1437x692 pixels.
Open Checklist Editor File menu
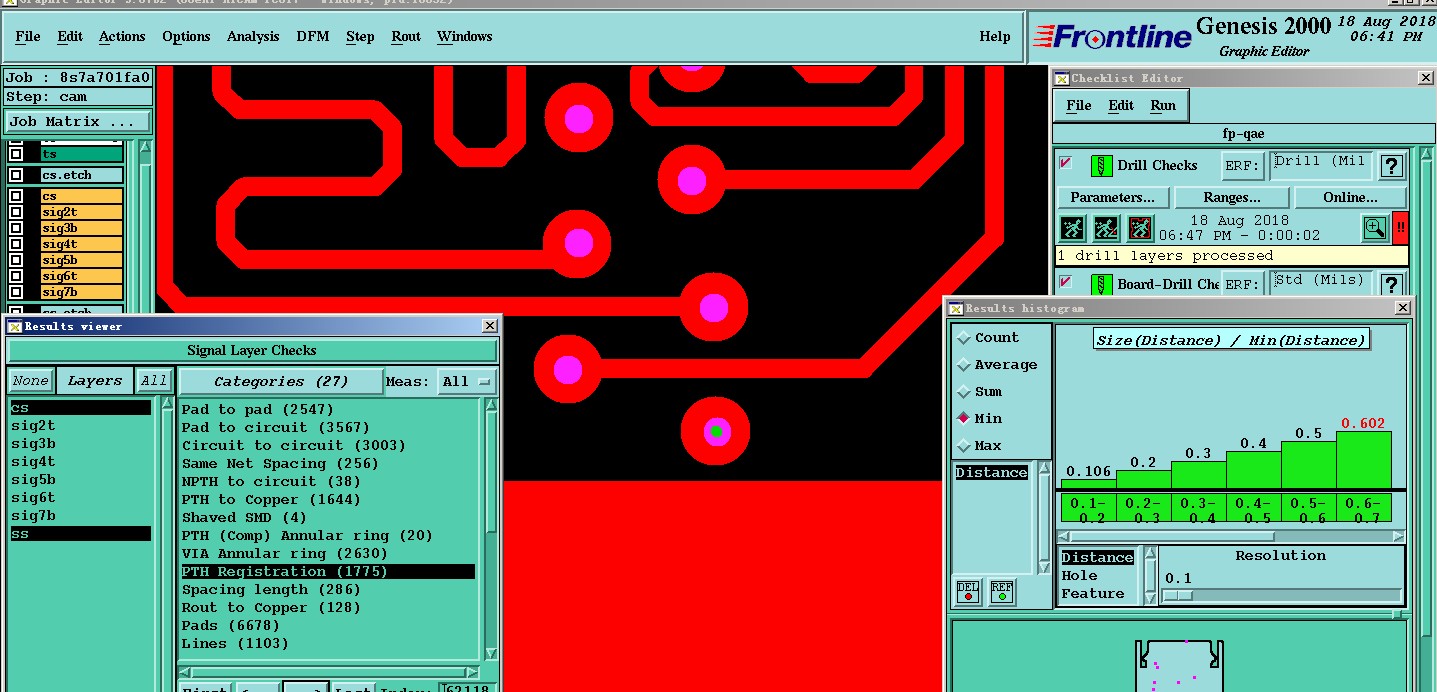coord(1078,105)
